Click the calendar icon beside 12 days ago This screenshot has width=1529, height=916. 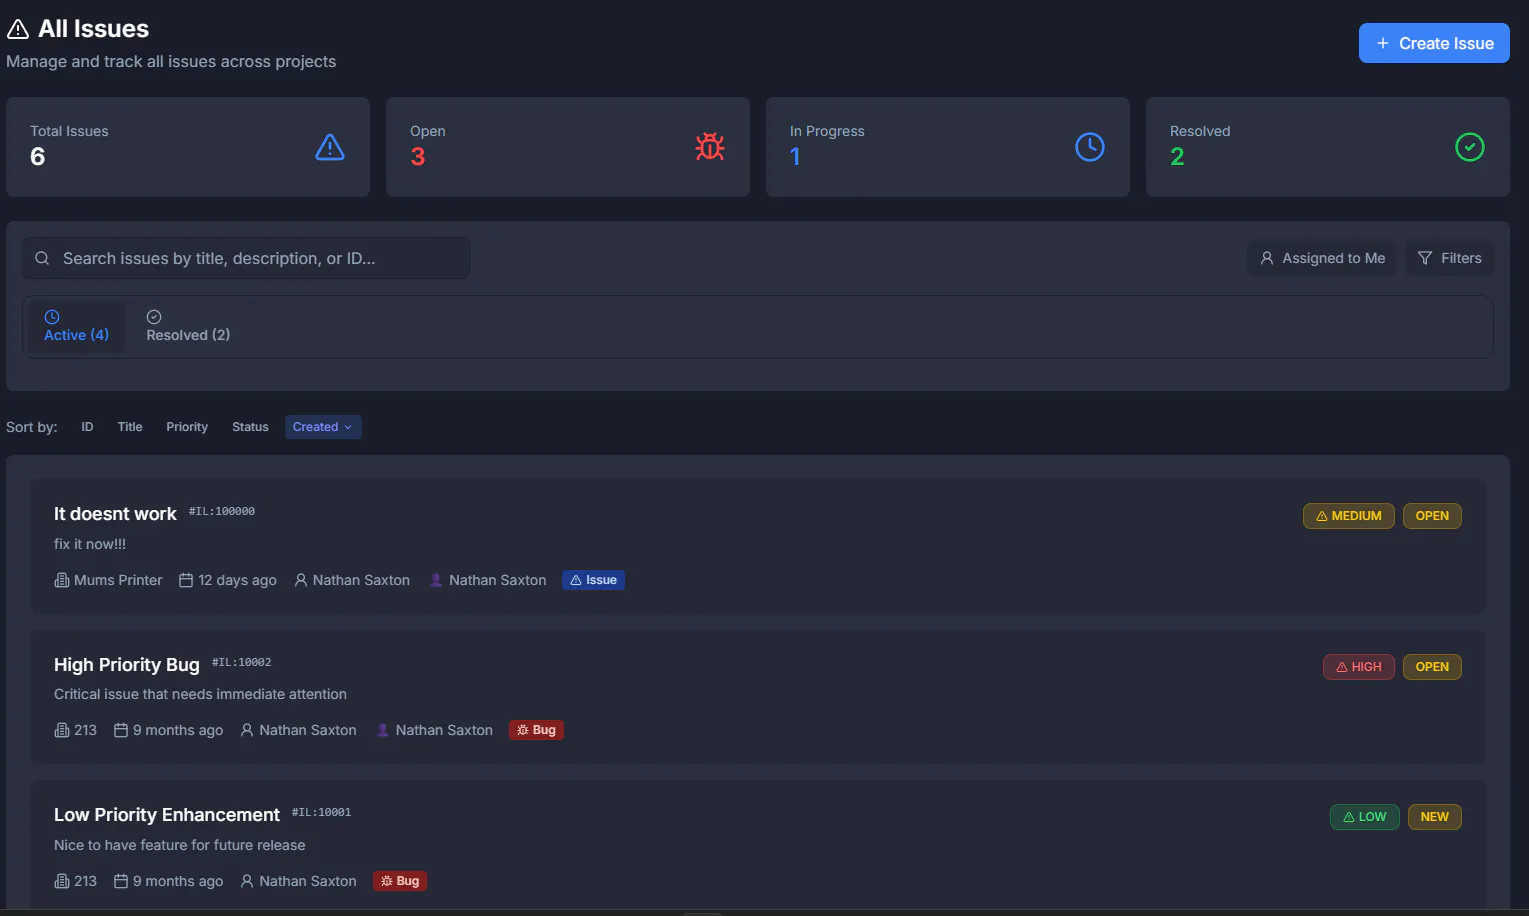tap(186, 580)
